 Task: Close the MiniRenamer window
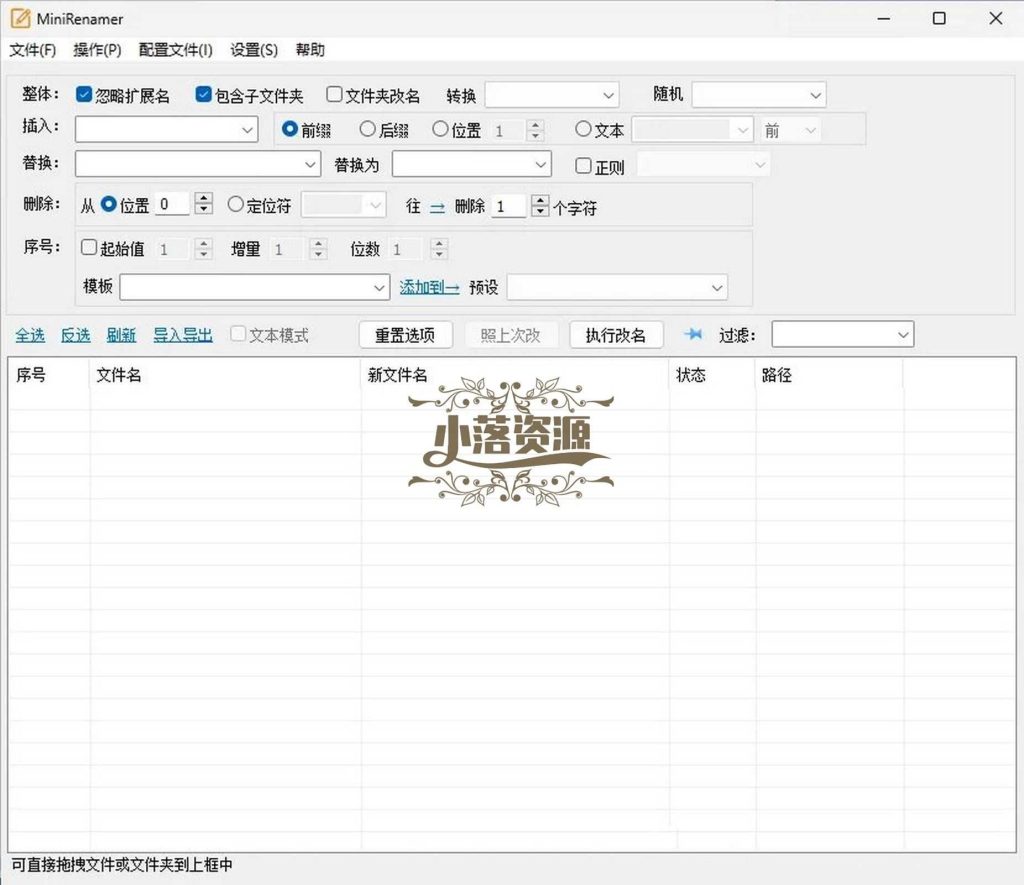(x=995, y=18)
